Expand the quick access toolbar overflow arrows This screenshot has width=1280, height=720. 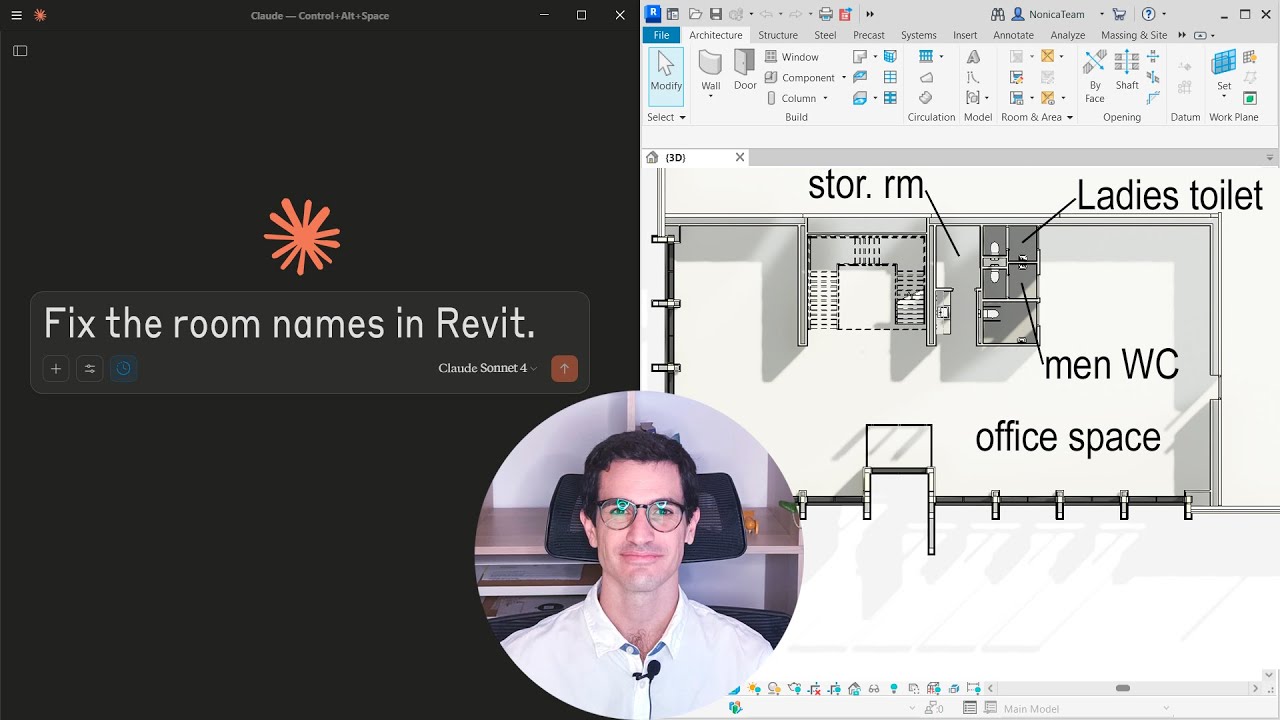pos(870,14)
